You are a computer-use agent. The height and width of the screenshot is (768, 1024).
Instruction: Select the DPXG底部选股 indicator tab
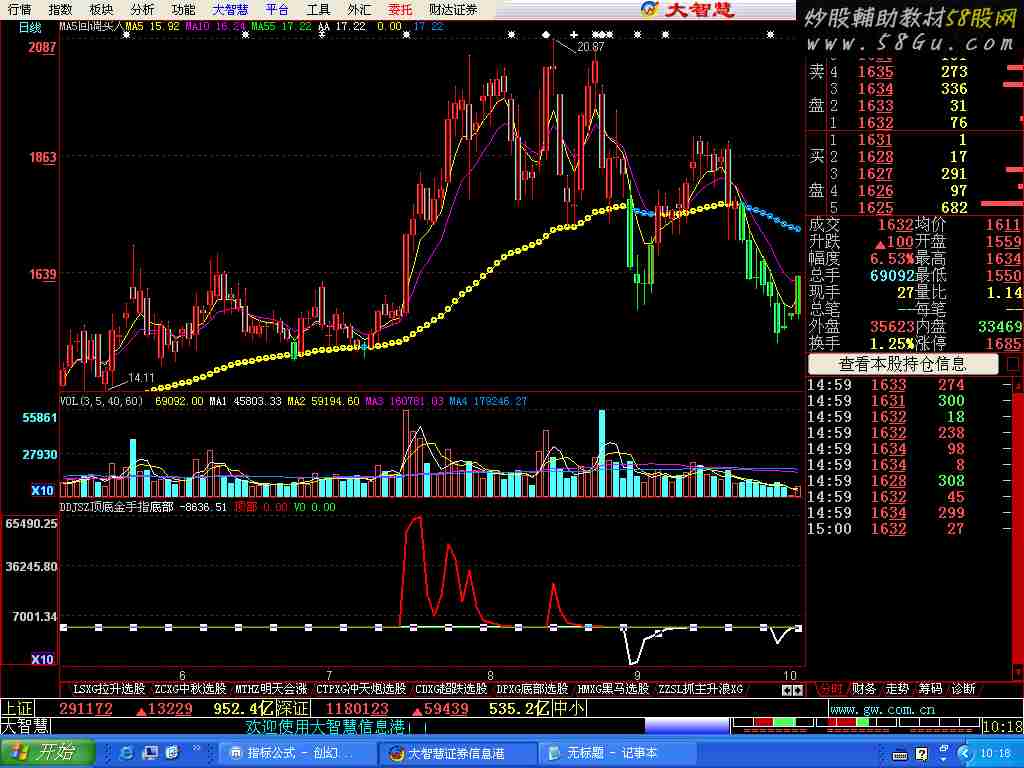(532, 688)
